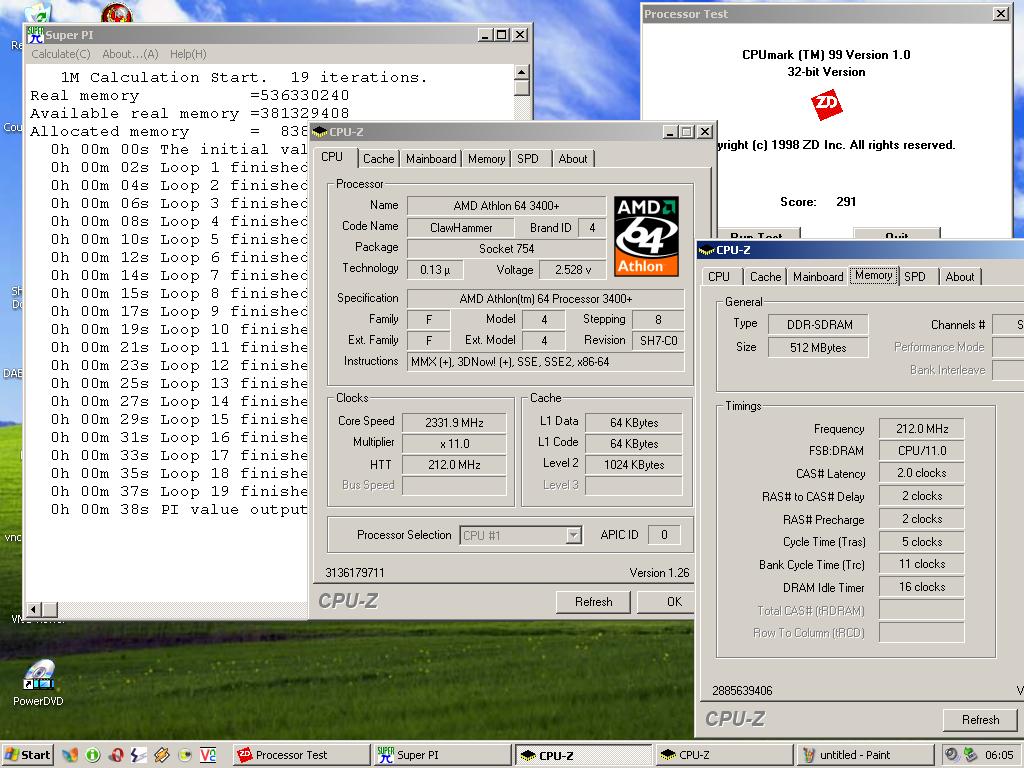
Task: Open the Start menu
Action: 27,755
